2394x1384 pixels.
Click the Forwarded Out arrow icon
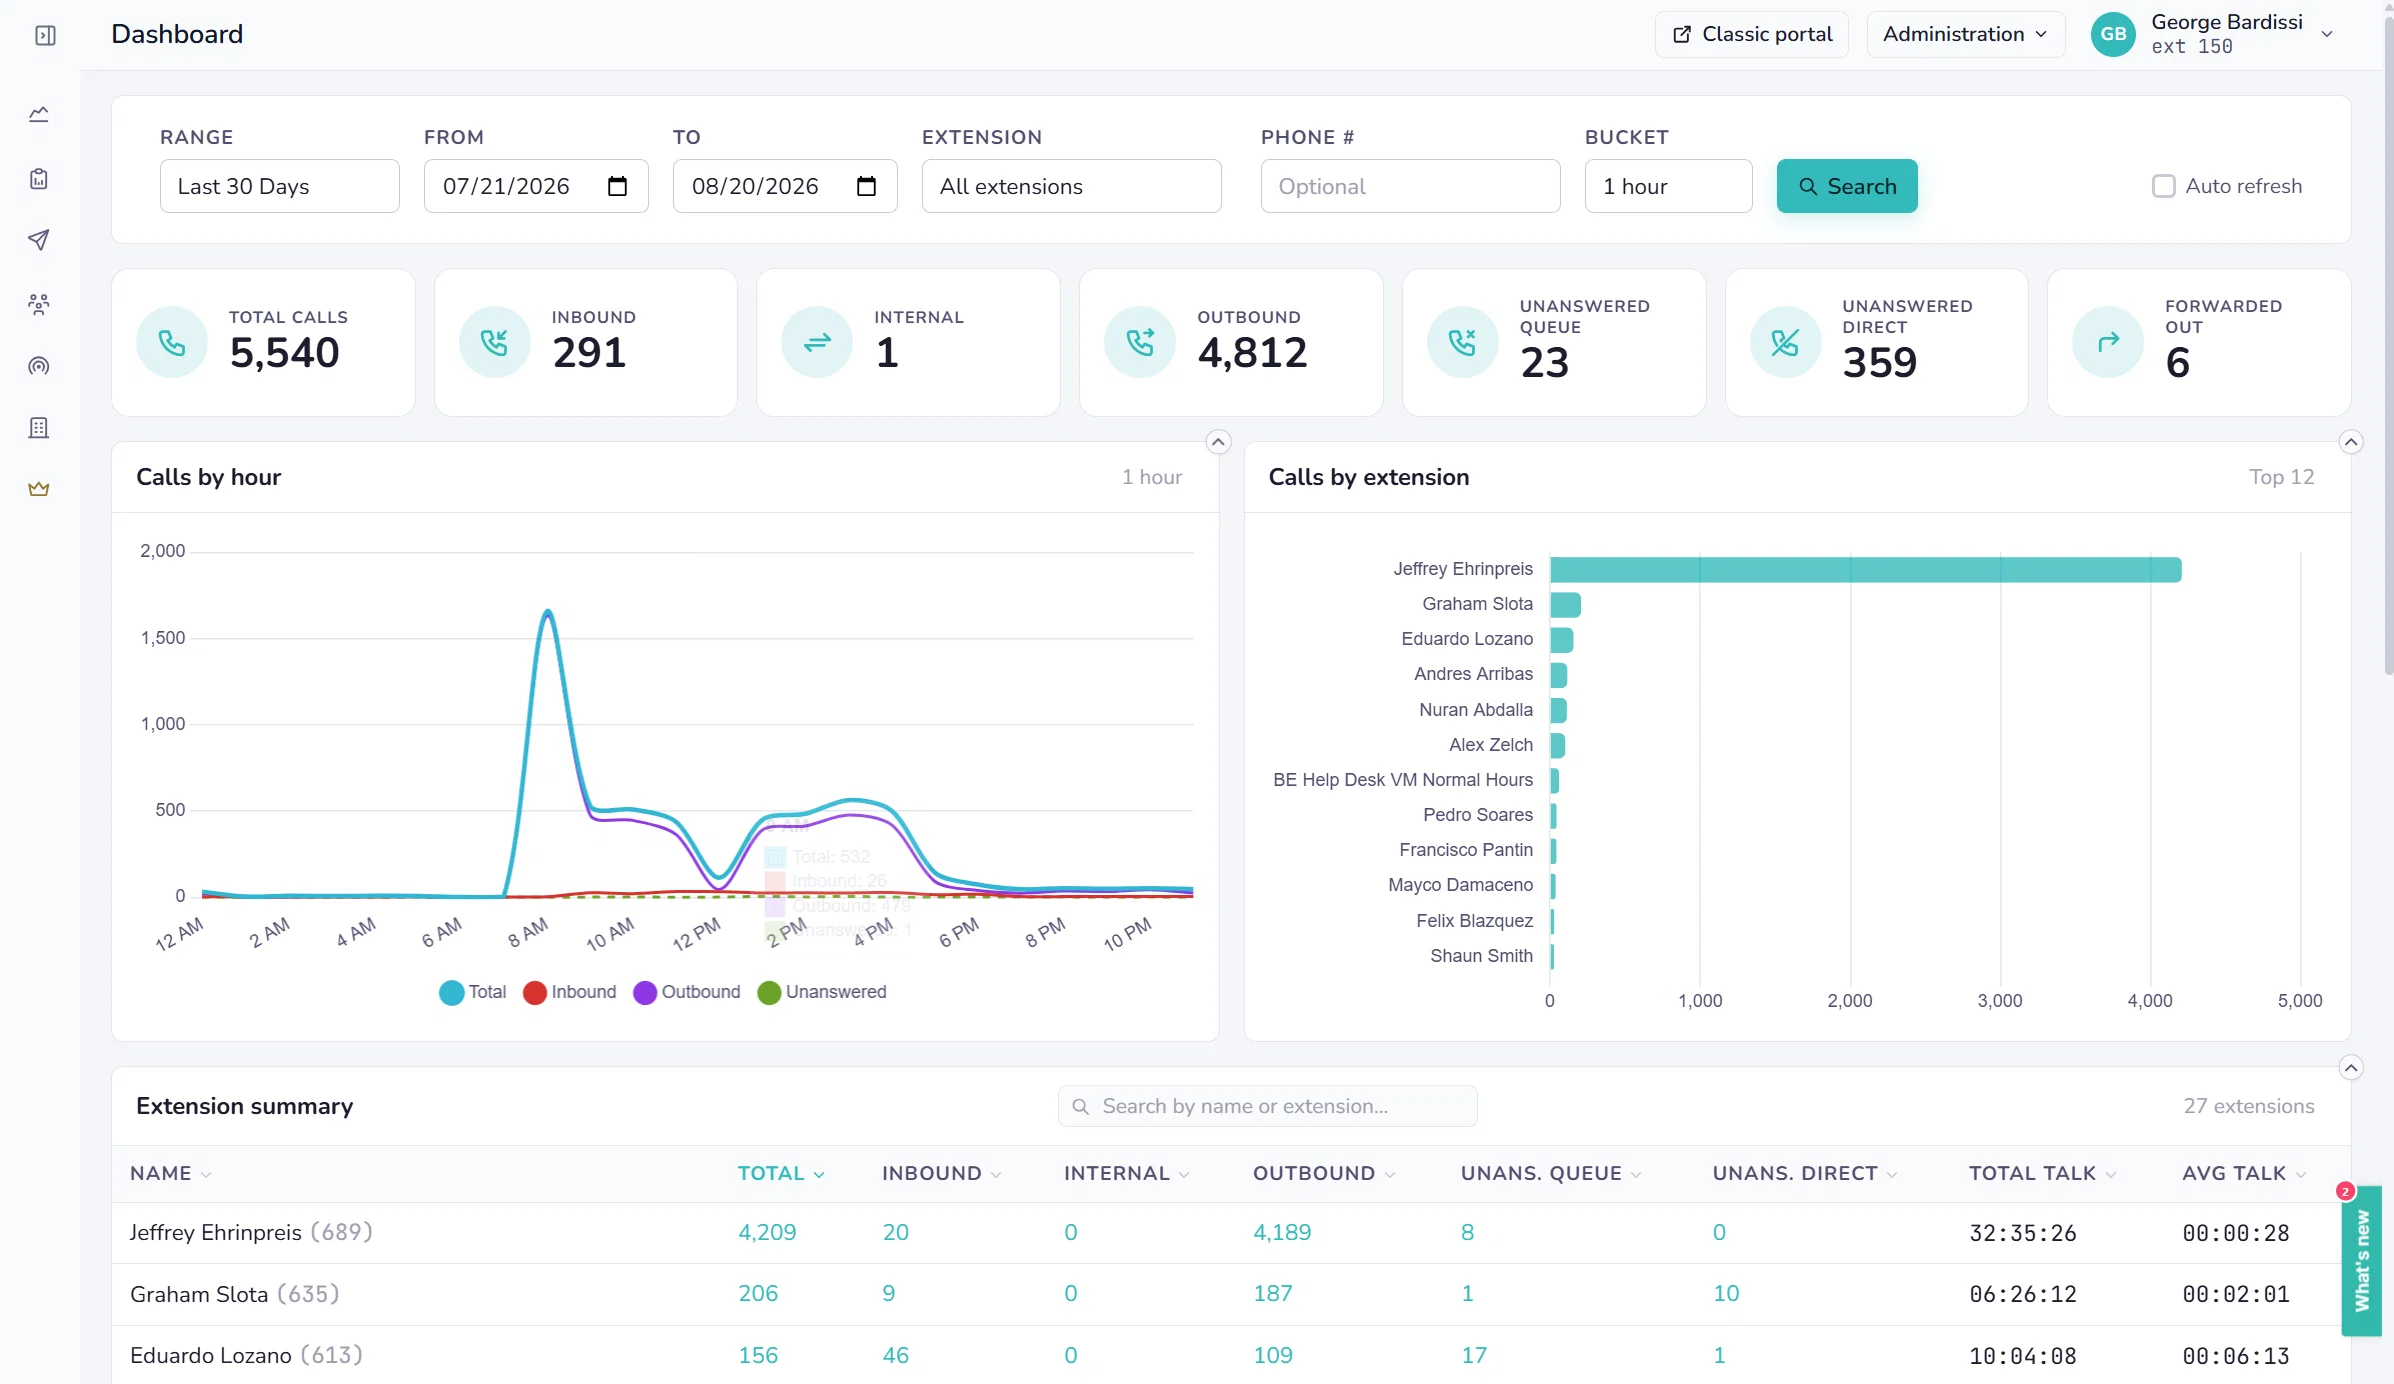(x=2108, y=343)
